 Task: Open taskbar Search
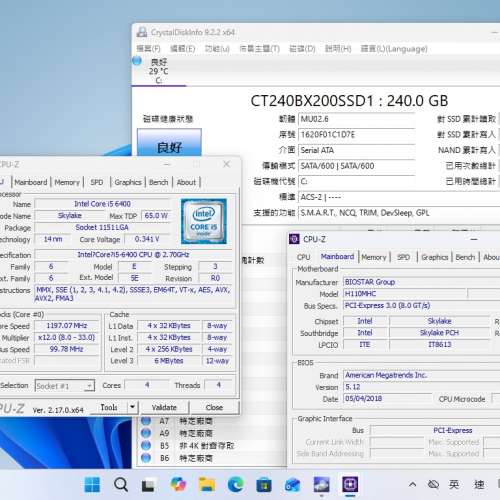121,484
